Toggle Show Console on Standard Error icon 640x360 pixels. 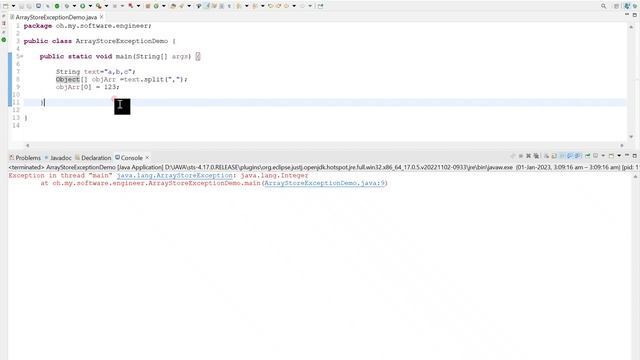point(577,156)
